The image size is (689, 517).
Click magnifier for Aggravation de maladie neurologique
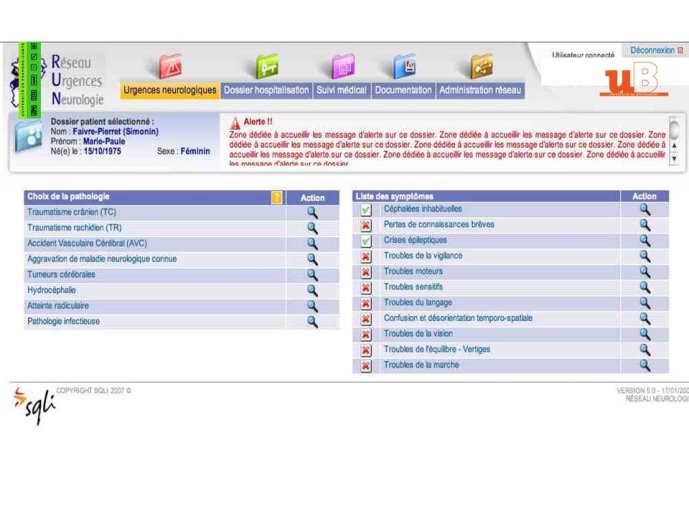pyautogui.click(x=312, y=259)
